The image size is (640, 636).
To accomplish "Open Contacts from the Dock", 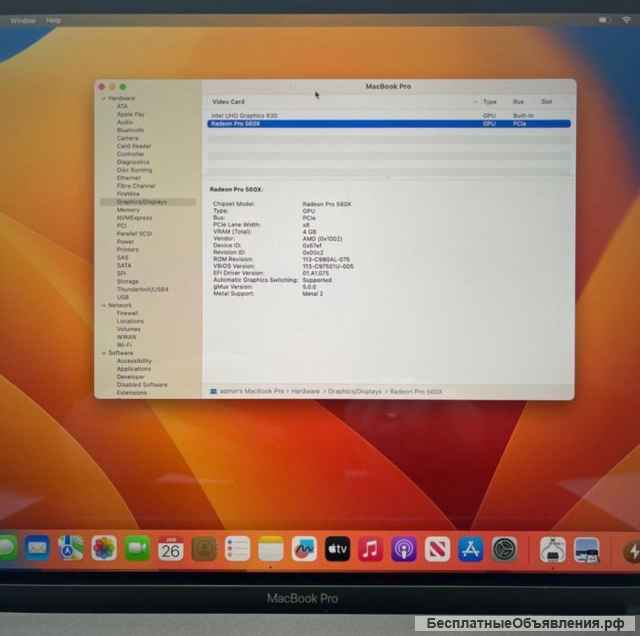I will (x=204, y=549).
